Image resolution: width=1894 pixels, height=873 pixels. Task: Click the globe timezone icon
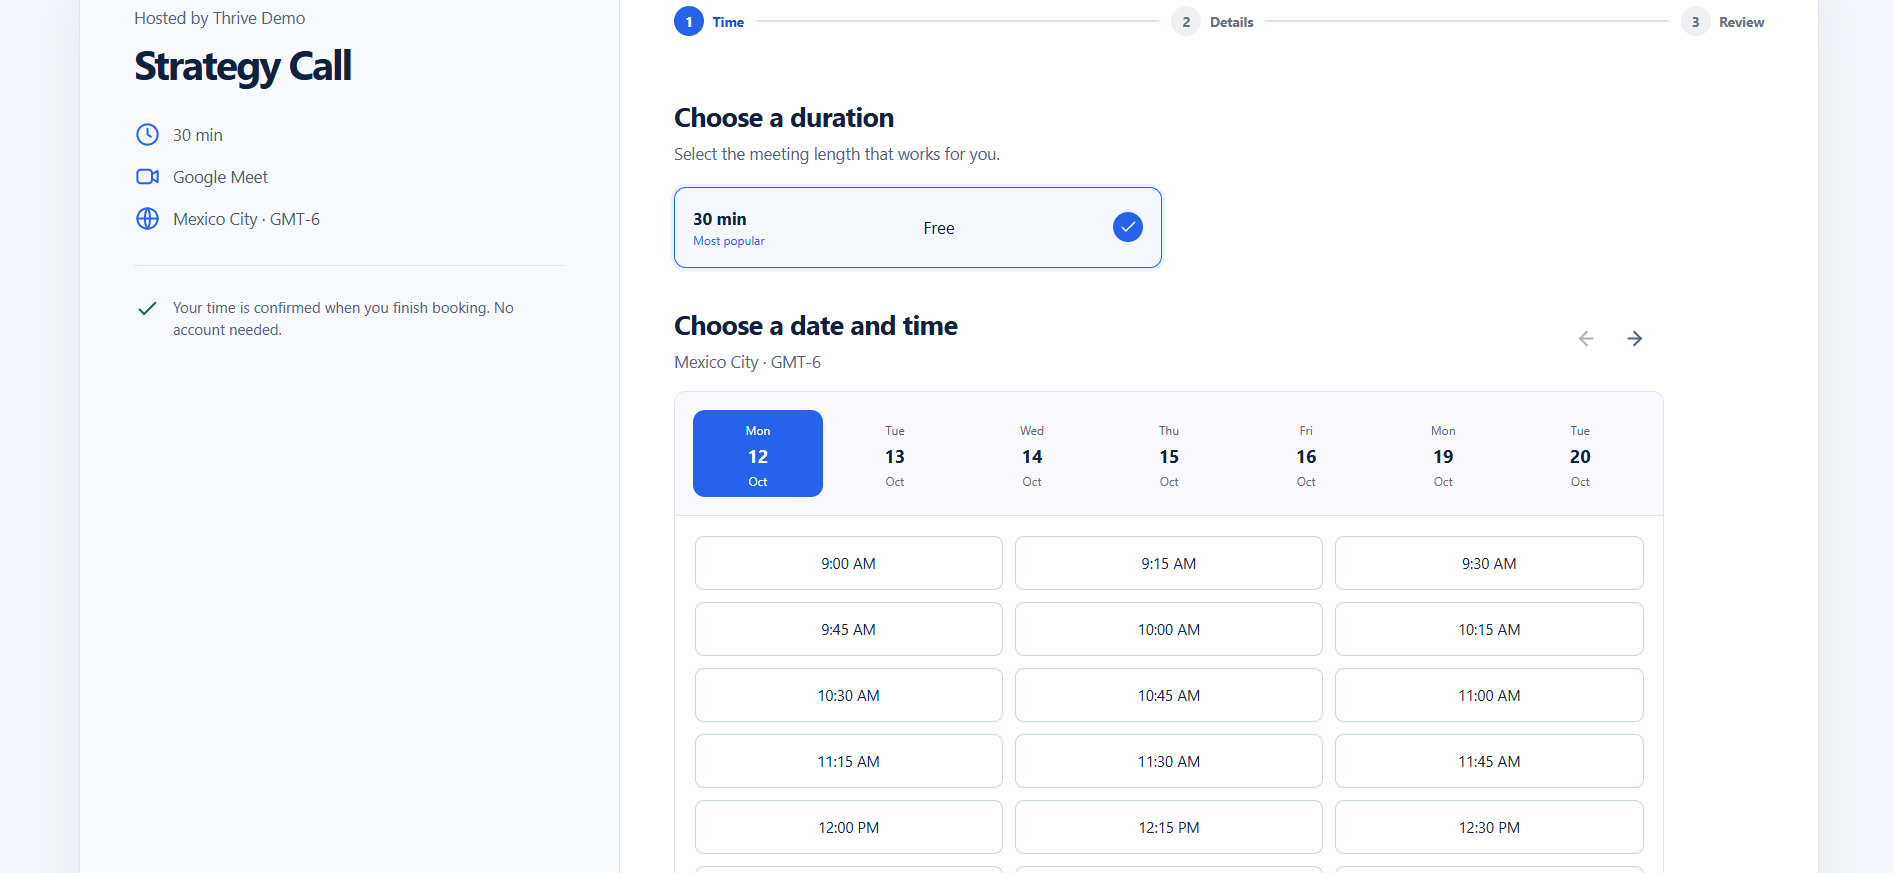tap(147, 219)
